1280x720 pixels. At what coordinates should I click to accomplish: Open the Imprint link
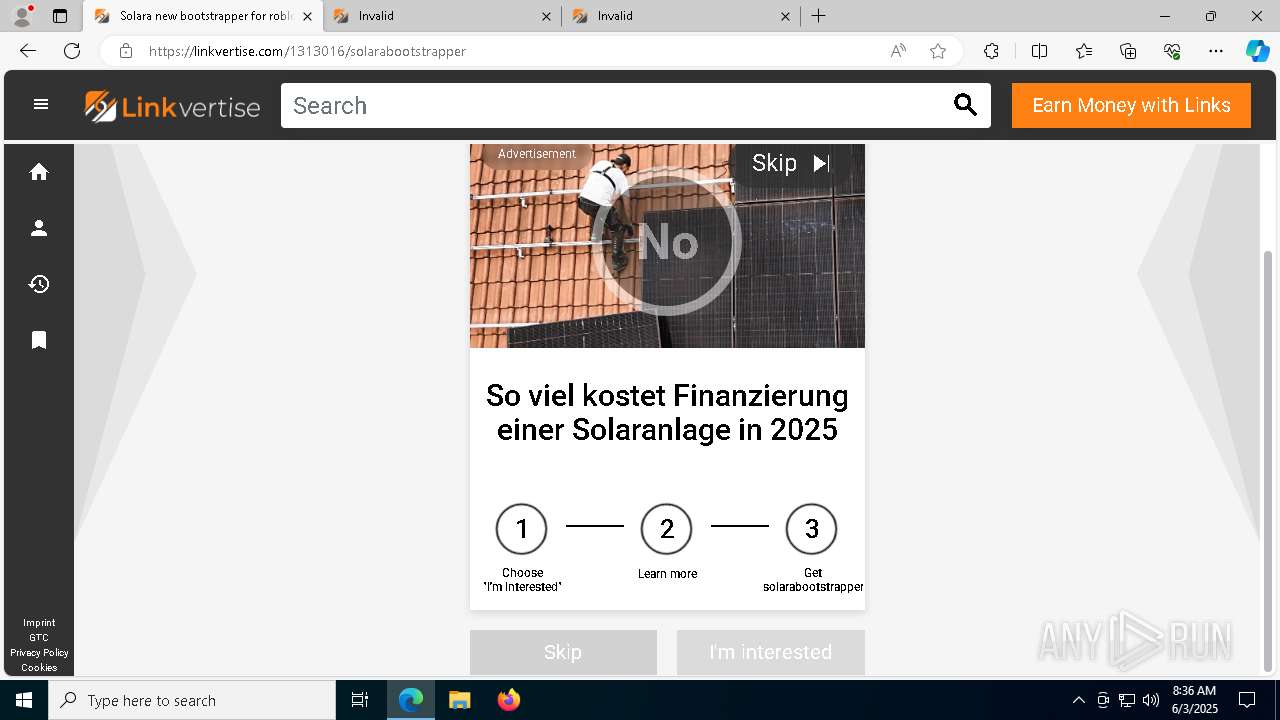tap(39, 622)
